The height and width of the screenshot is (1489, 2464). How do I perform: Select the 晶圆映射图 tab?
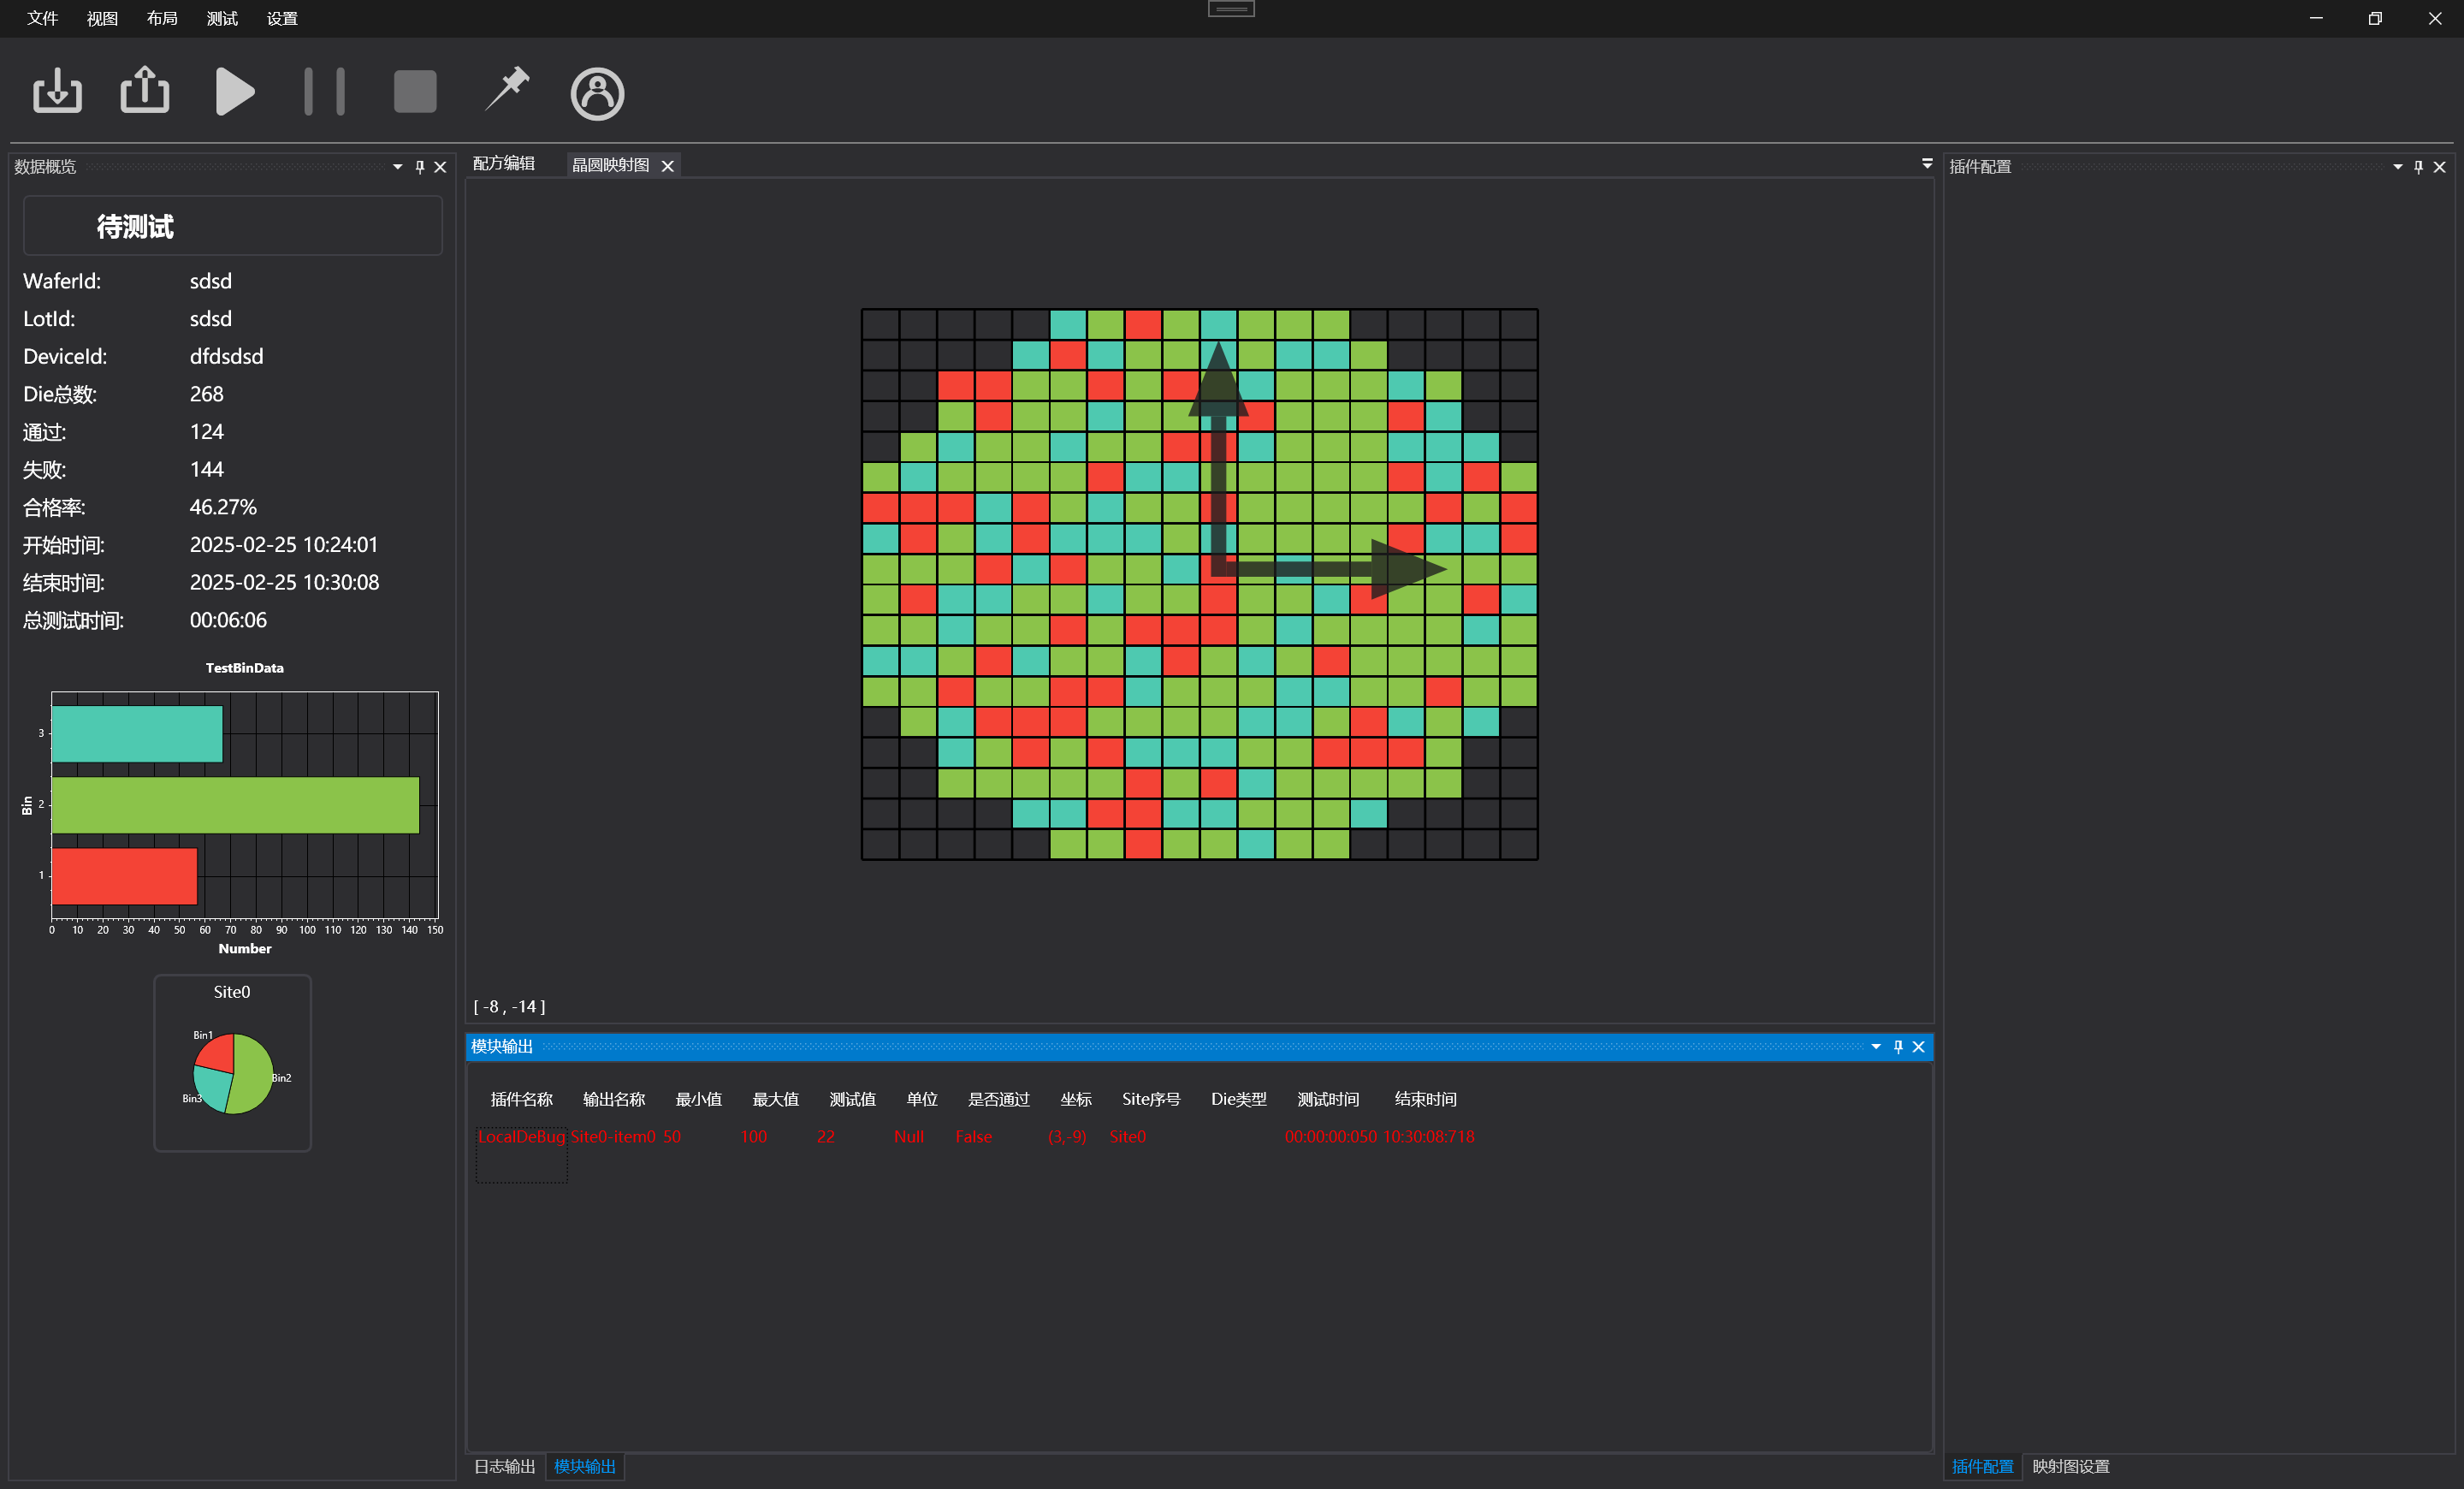(x=611, y=165)
